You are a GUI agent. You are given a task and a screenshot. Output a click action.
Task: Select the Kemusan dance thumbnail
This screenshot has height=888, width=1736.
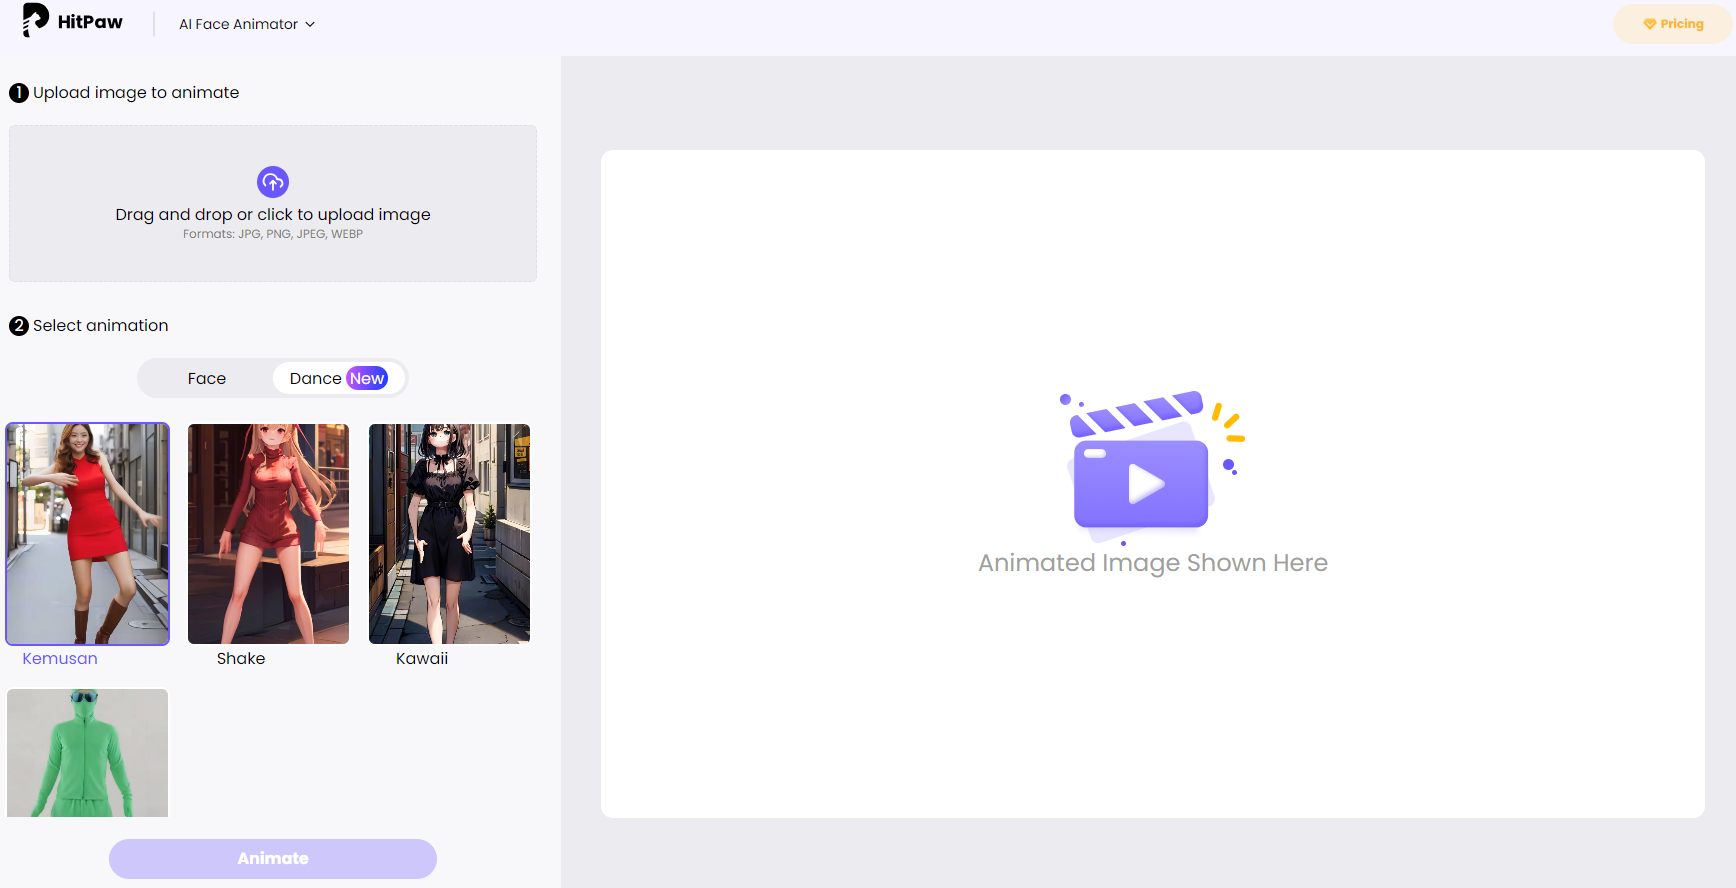tap(88, 534)
